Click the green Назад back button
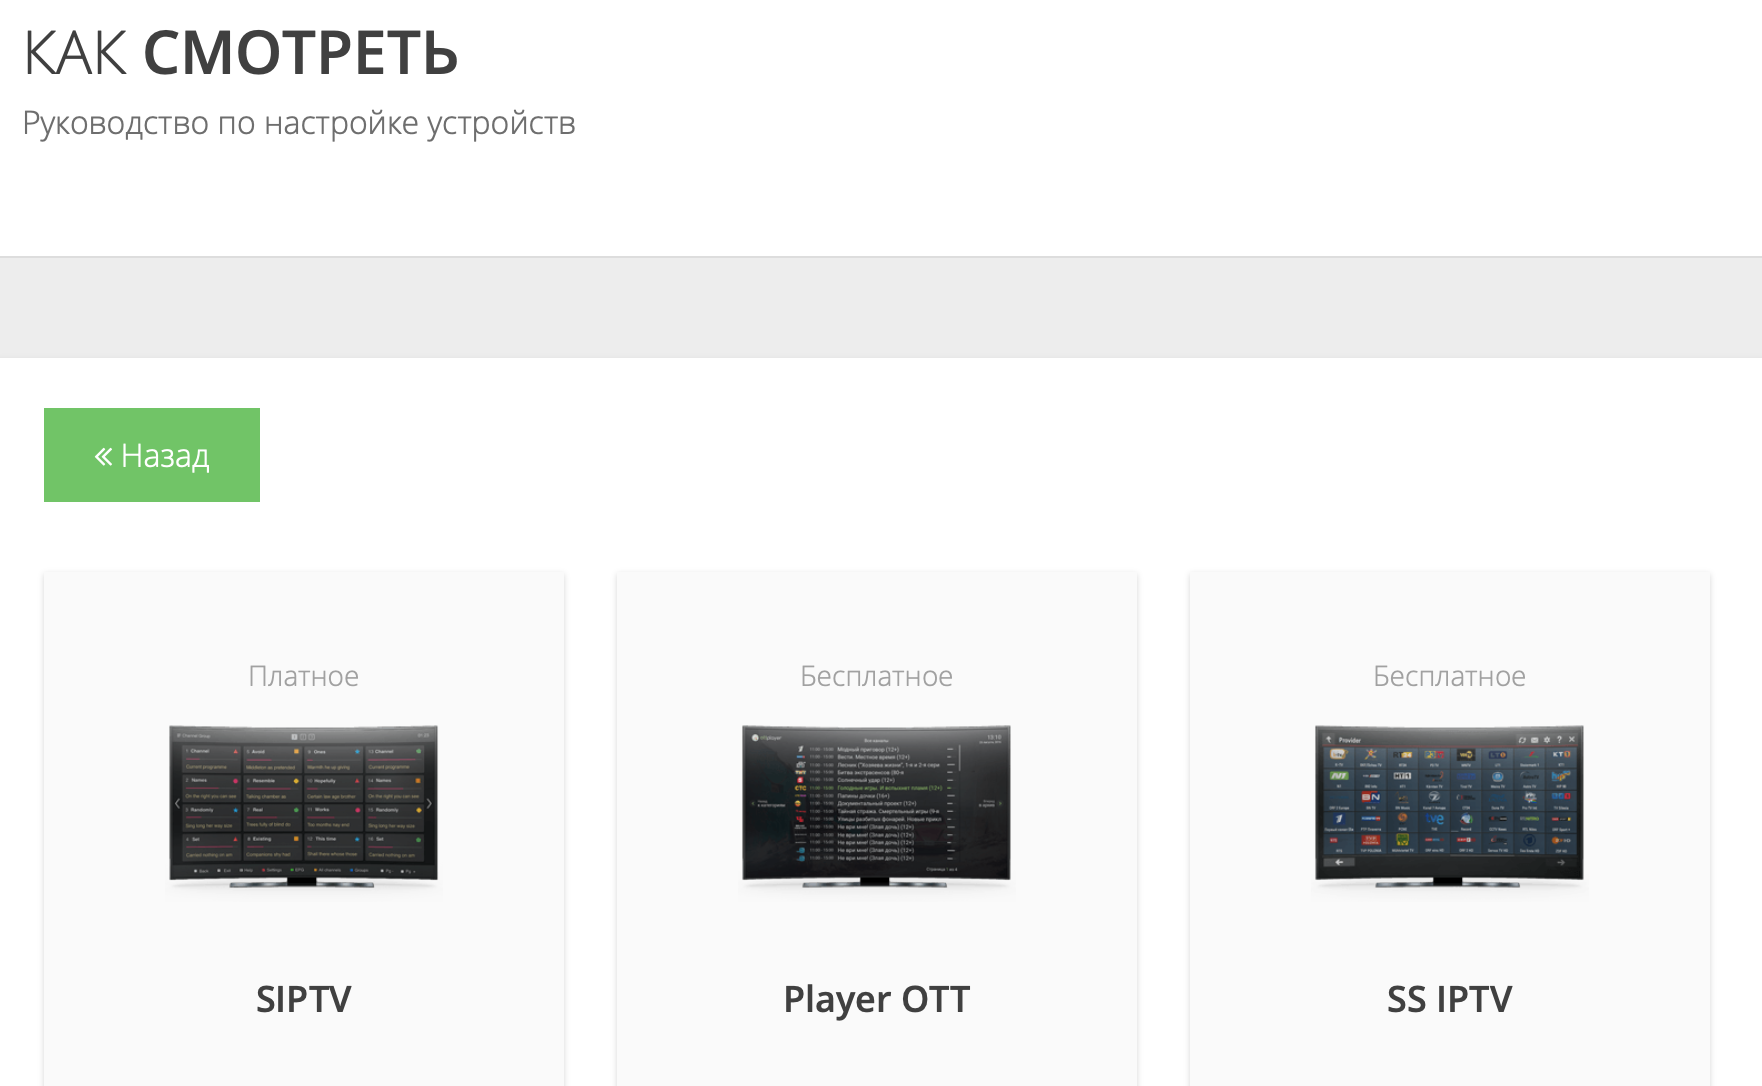The width and height of the screenshot is (1762, 1086). 152,455
